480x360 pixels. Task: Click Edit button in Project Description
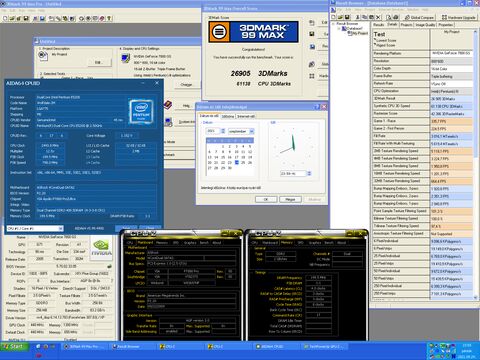pyautogui.click(x=98, y=62)
